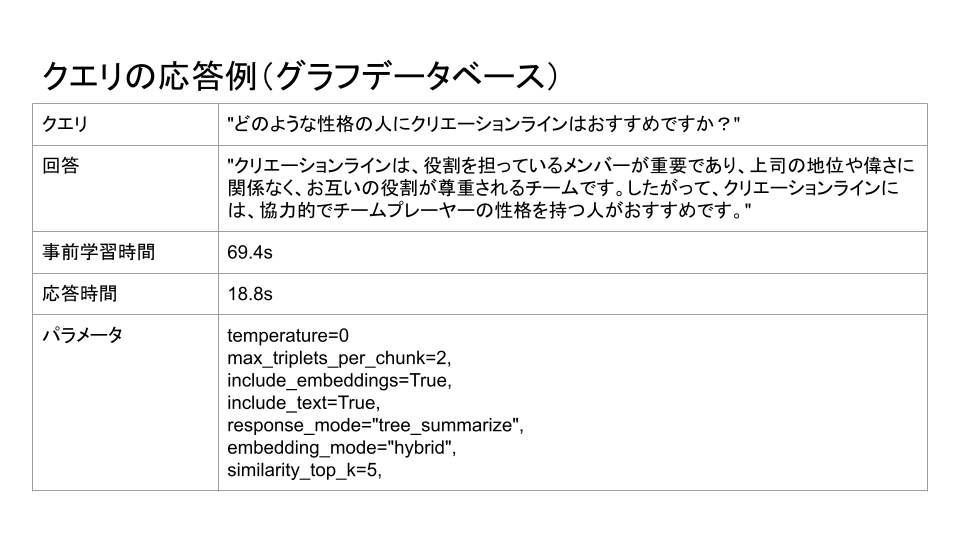
Task: Click the 69.4s value cell
Action: pos(572,252)
